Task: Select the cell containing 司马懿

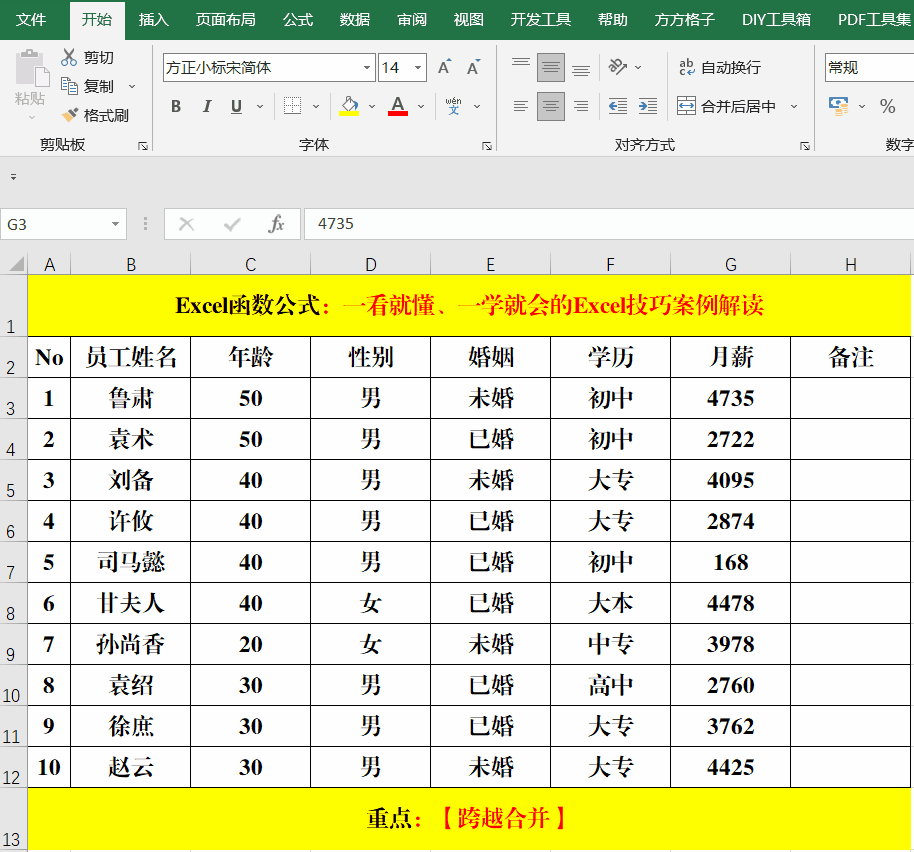Action: click(x=131, y=562)
